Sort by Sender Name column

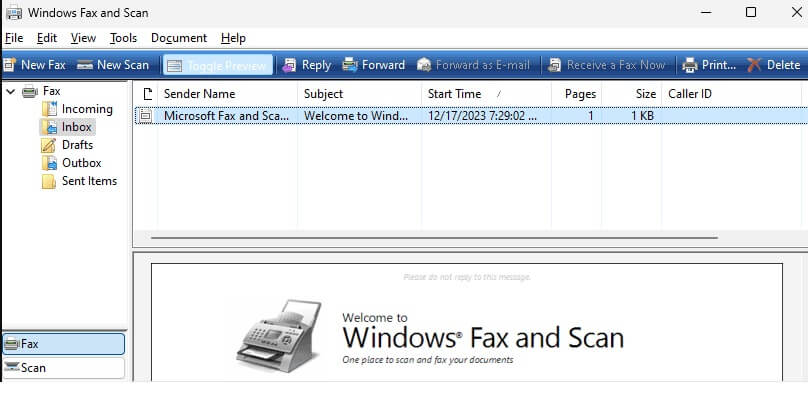(227, 94)
